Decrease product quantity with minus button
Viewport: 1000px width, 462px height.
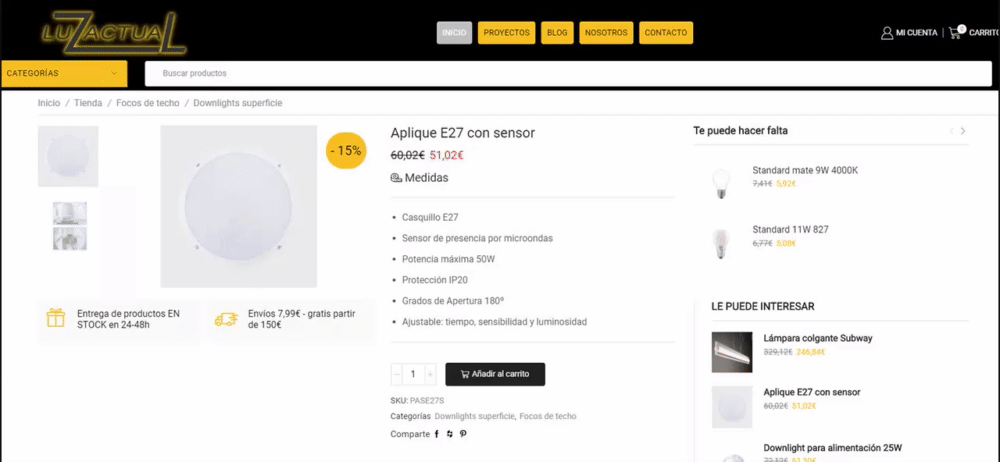pyautogui.click(x=397, y=374)
